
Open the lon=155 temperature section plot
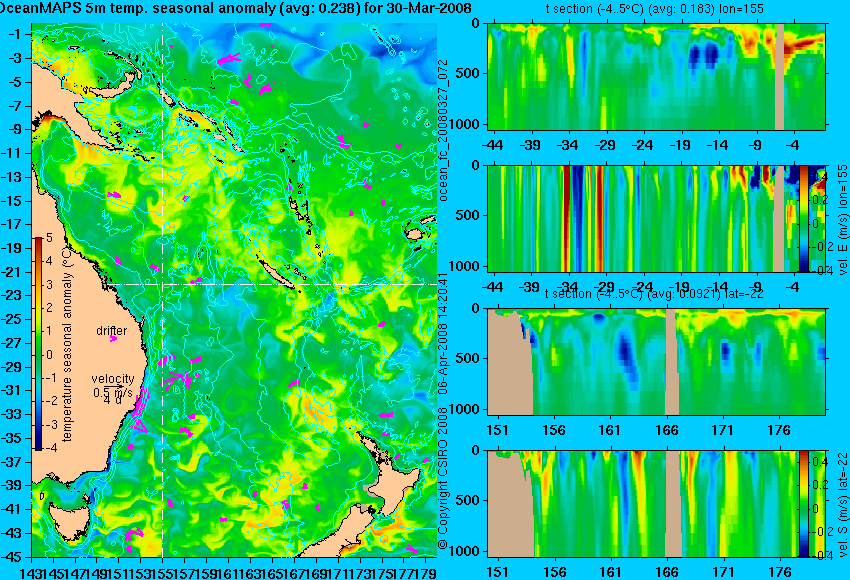point(656,76)
